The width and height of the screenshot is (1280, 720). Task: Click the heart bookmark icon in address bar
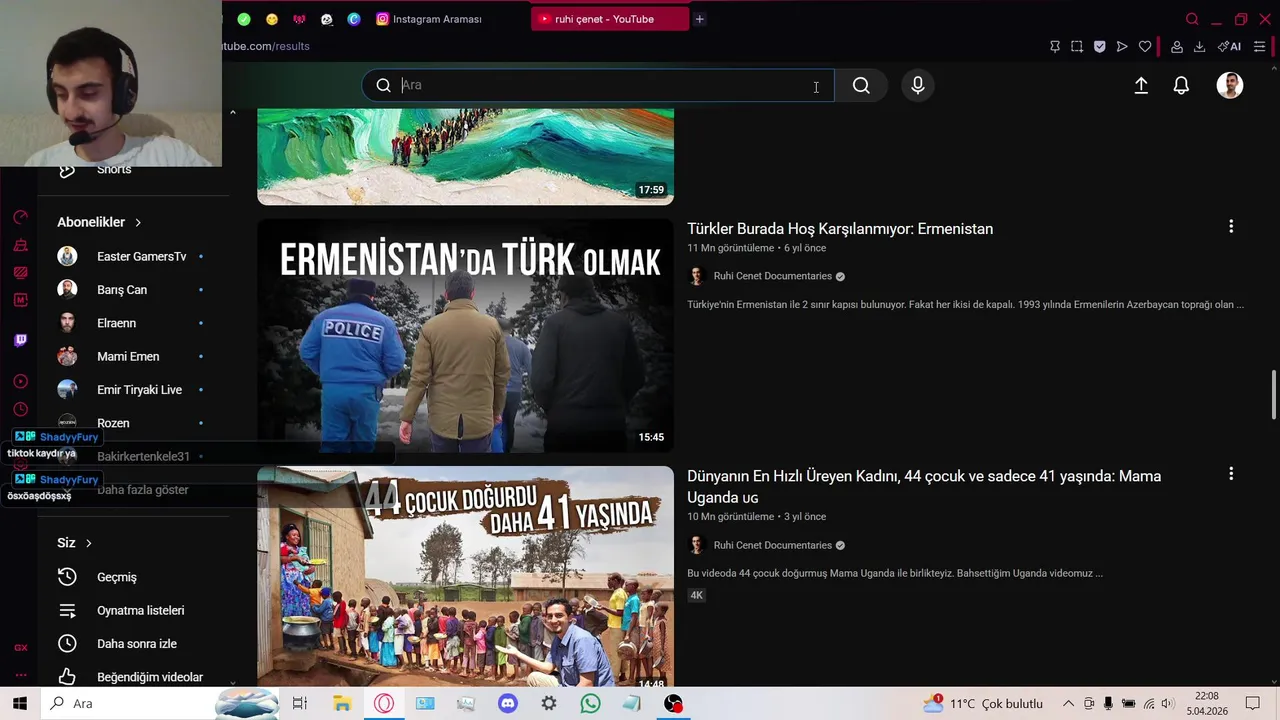pyautogui.click(x=1145, y=46)
